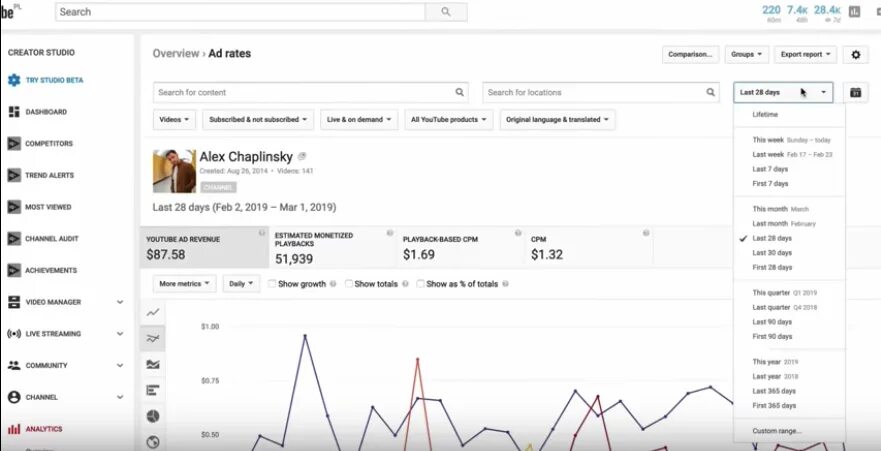881x451 pixels.
Task: Click the Community sidebar icon
Action: tap(14, 365)
